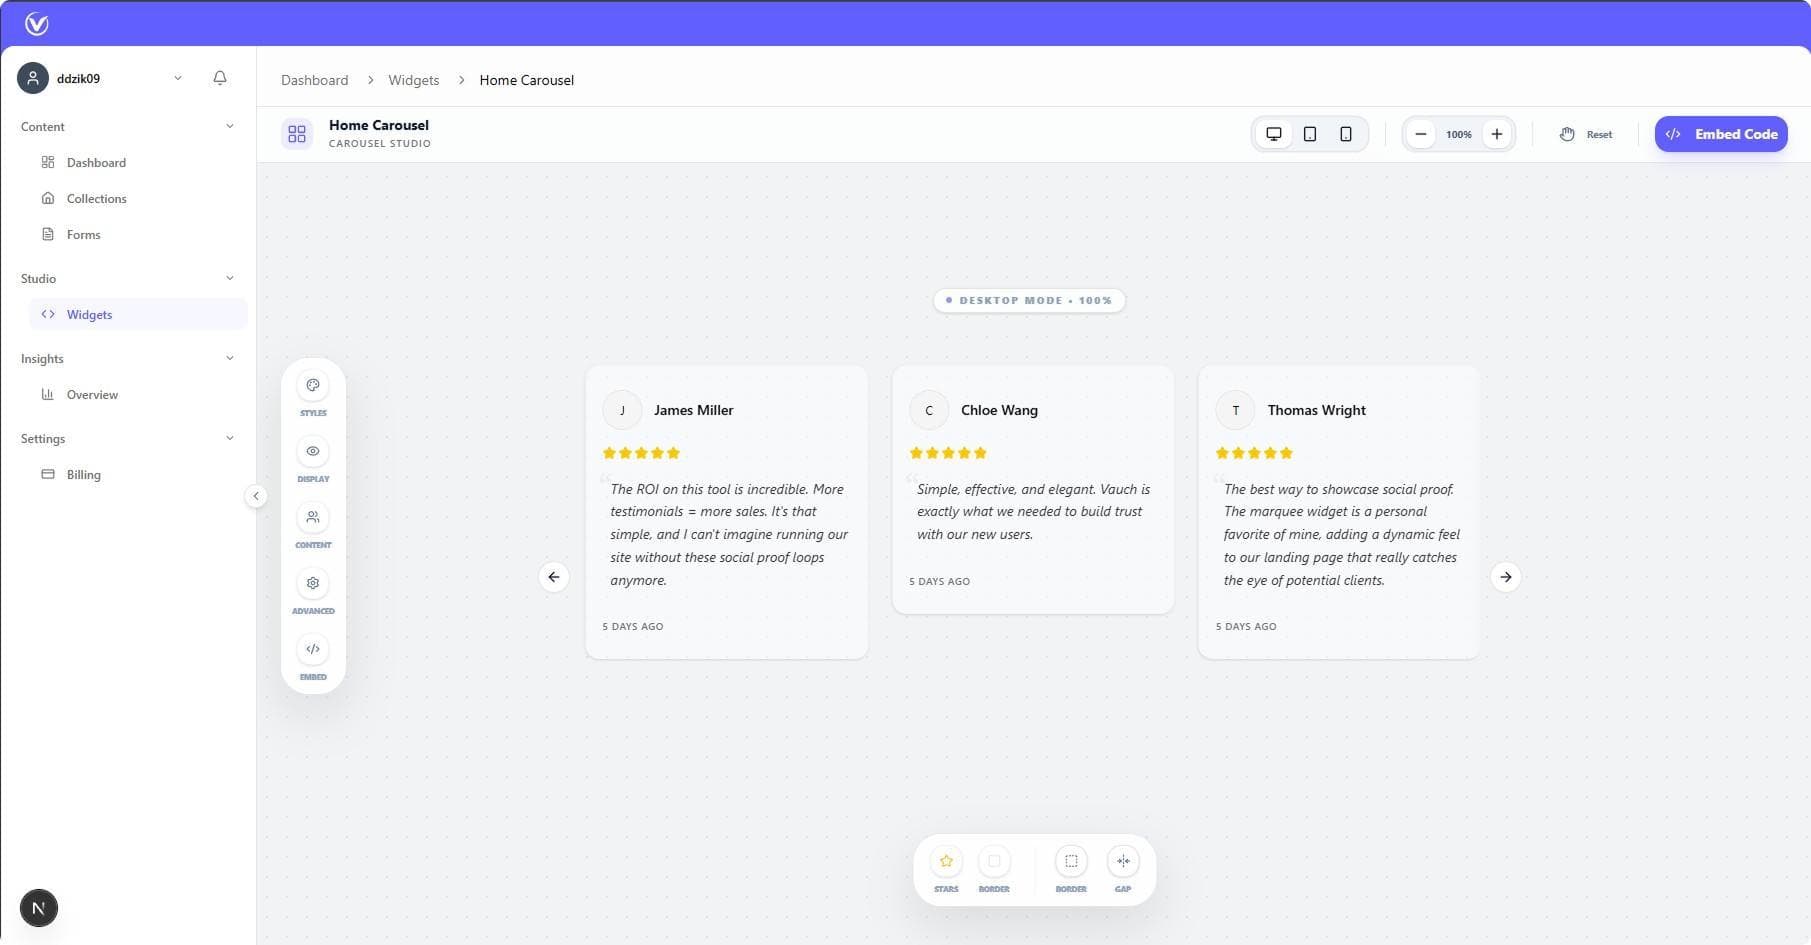
Task: Open the Styles panel in the left toolbar
Action: click(x=313, y=384)
